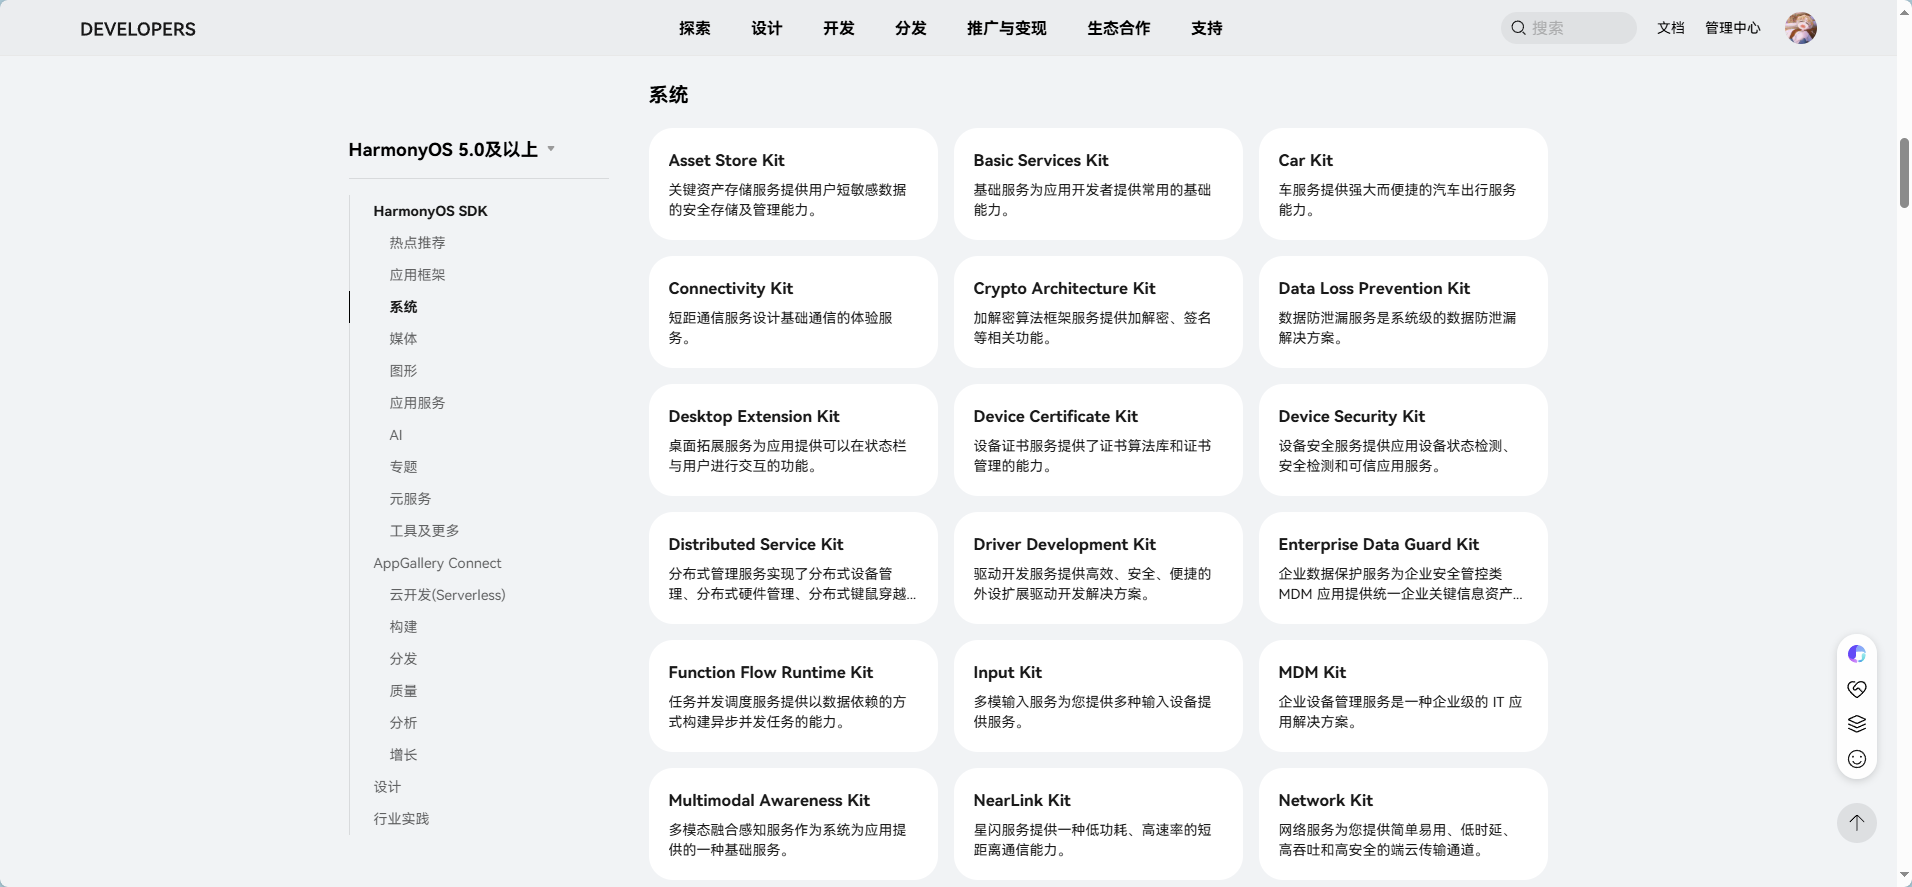1912x887 pixels.
Task: Open the 设计 top menu
Action: tap(767, 28)
